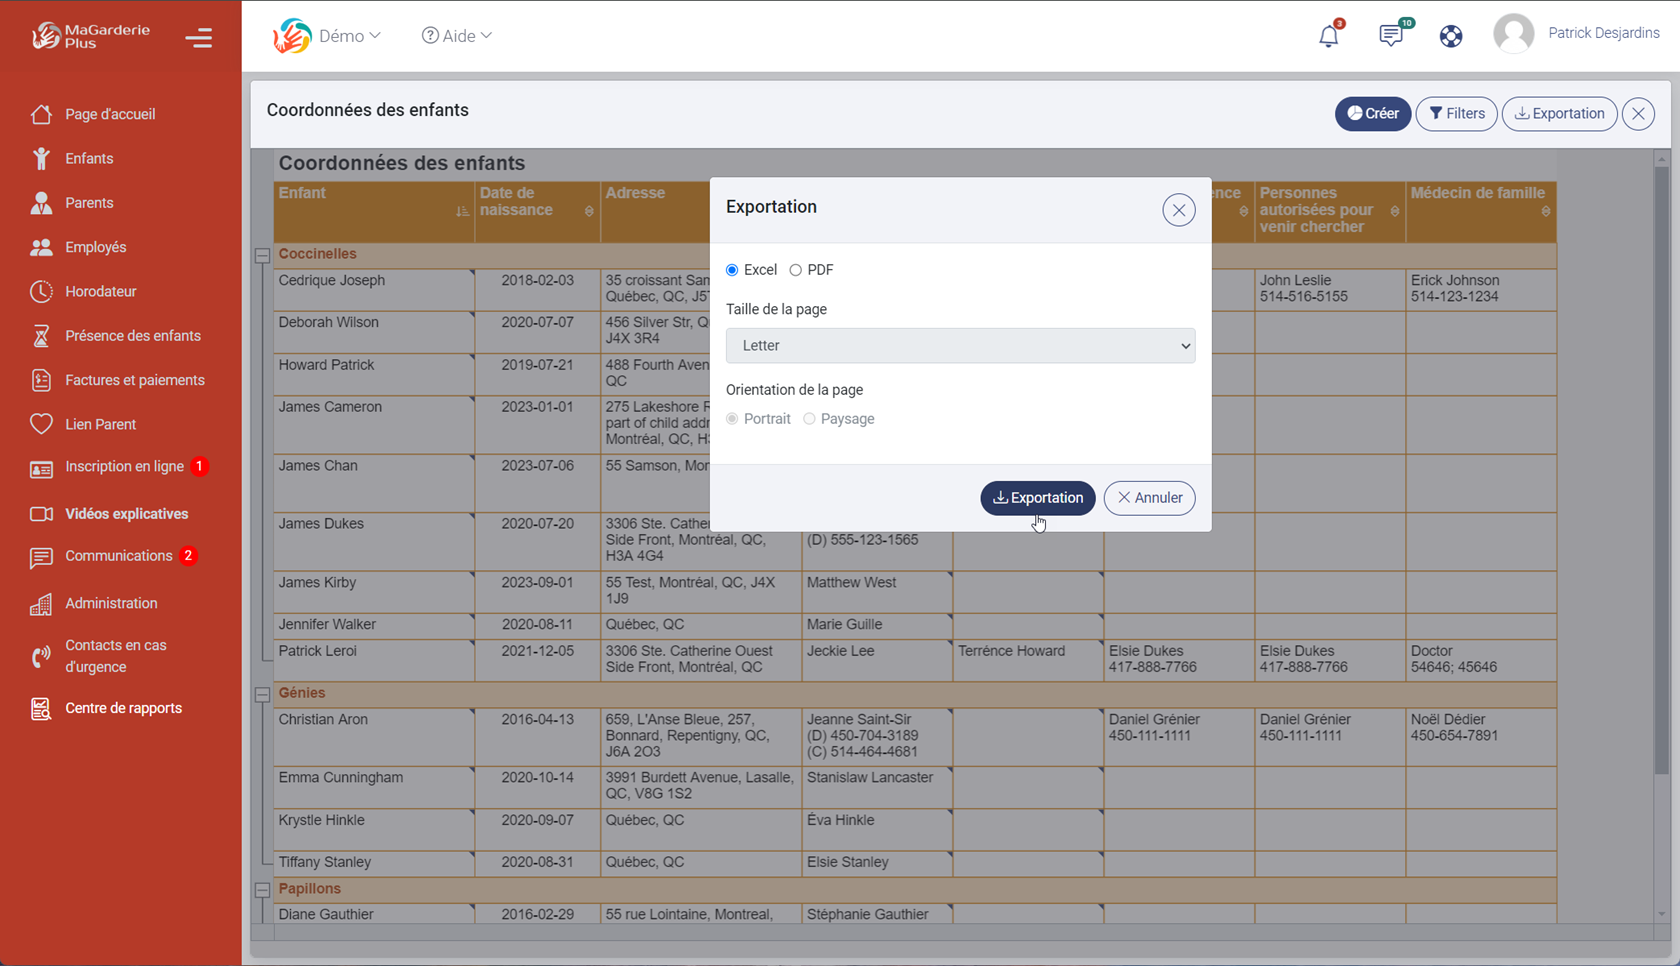
Task: Click the Centre de rapports icon
Action: 41,708
